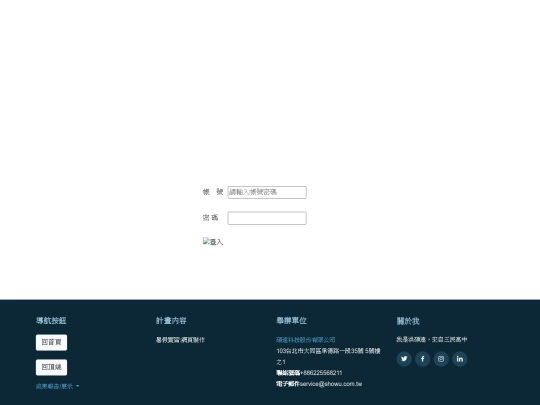This screenshot has width=540, height=405.
Task: Focus the 密碼 password input field
Action: pyautogui.click(x=267, y=218)
